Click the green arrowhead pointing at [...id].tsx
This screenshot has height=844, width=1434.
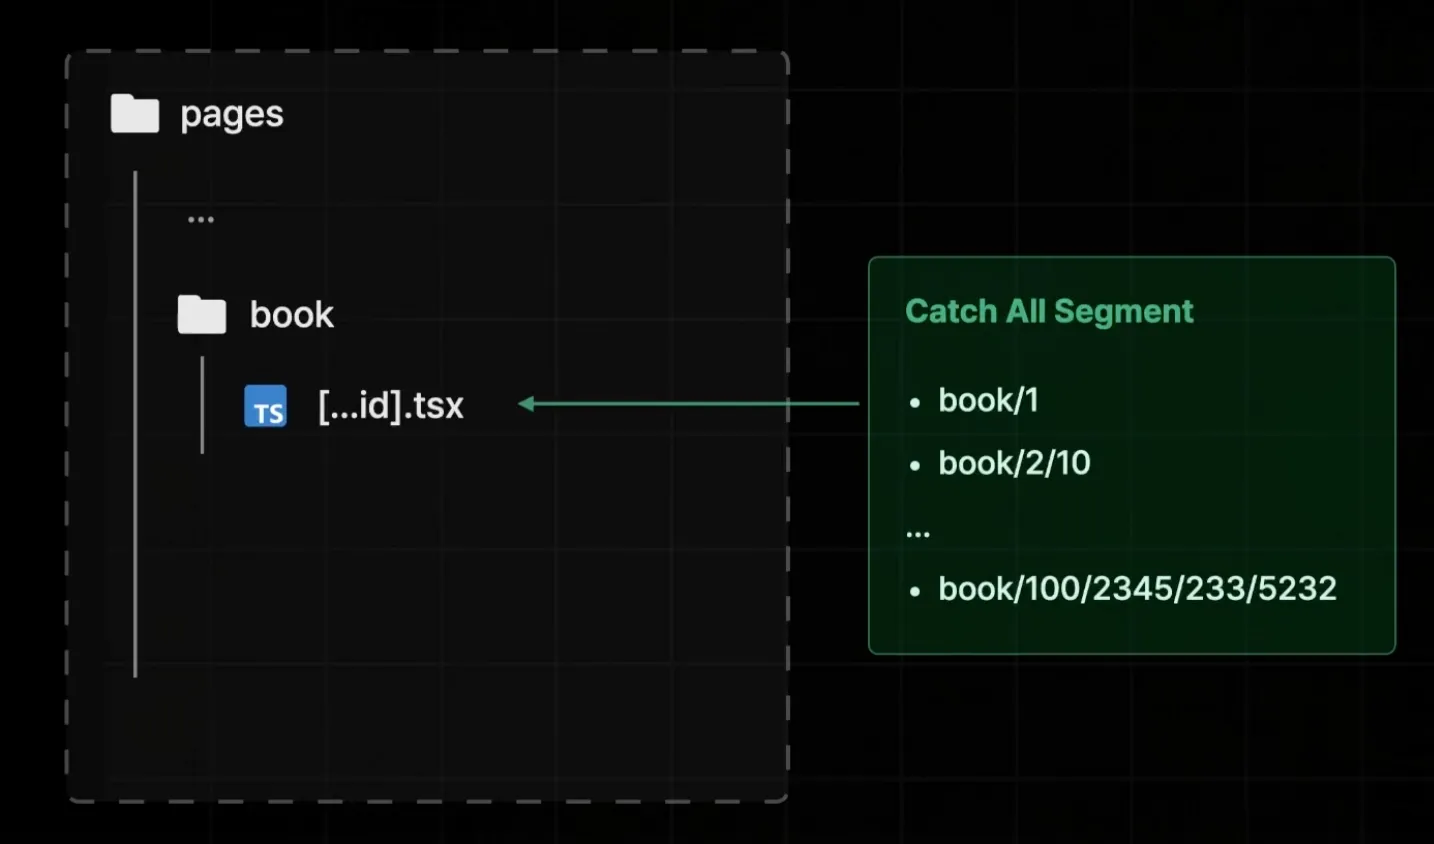click(x=526, y=404)
